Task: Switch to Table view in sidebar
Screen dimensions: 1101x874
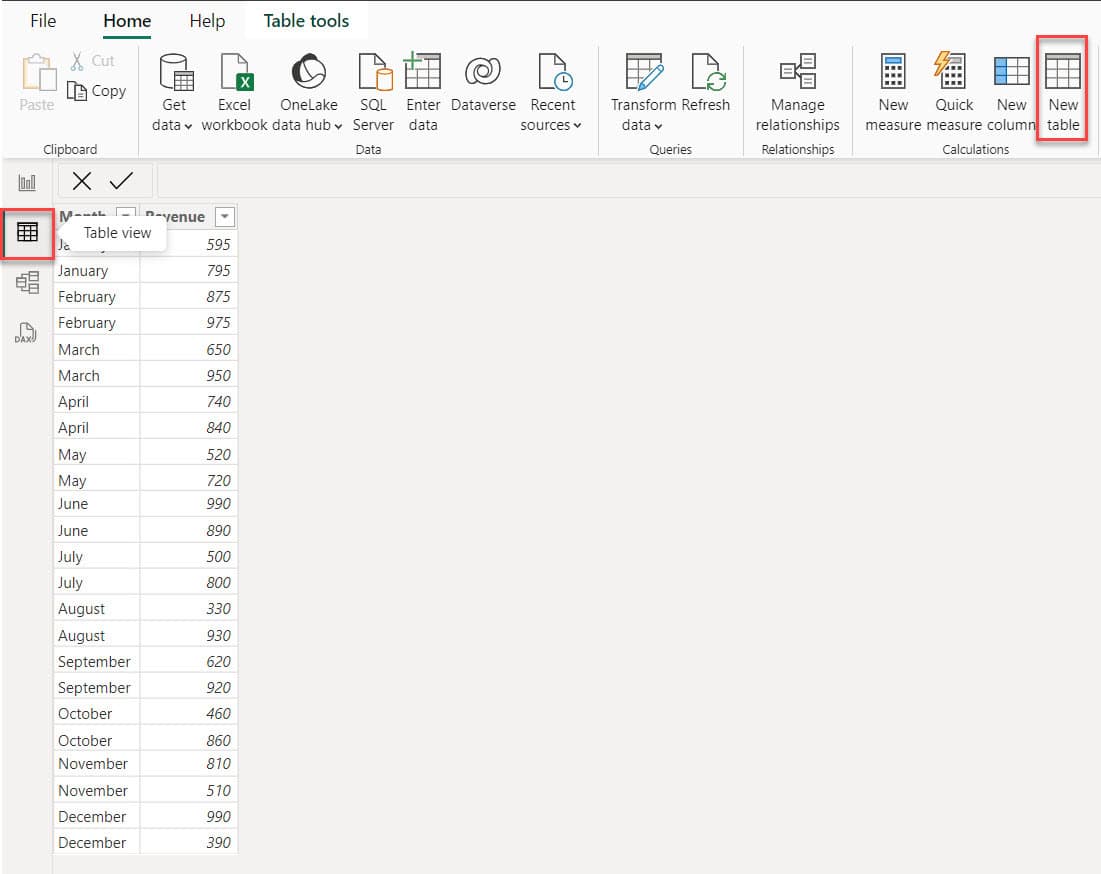Action: pyautogui.click(x=27, y=232)
